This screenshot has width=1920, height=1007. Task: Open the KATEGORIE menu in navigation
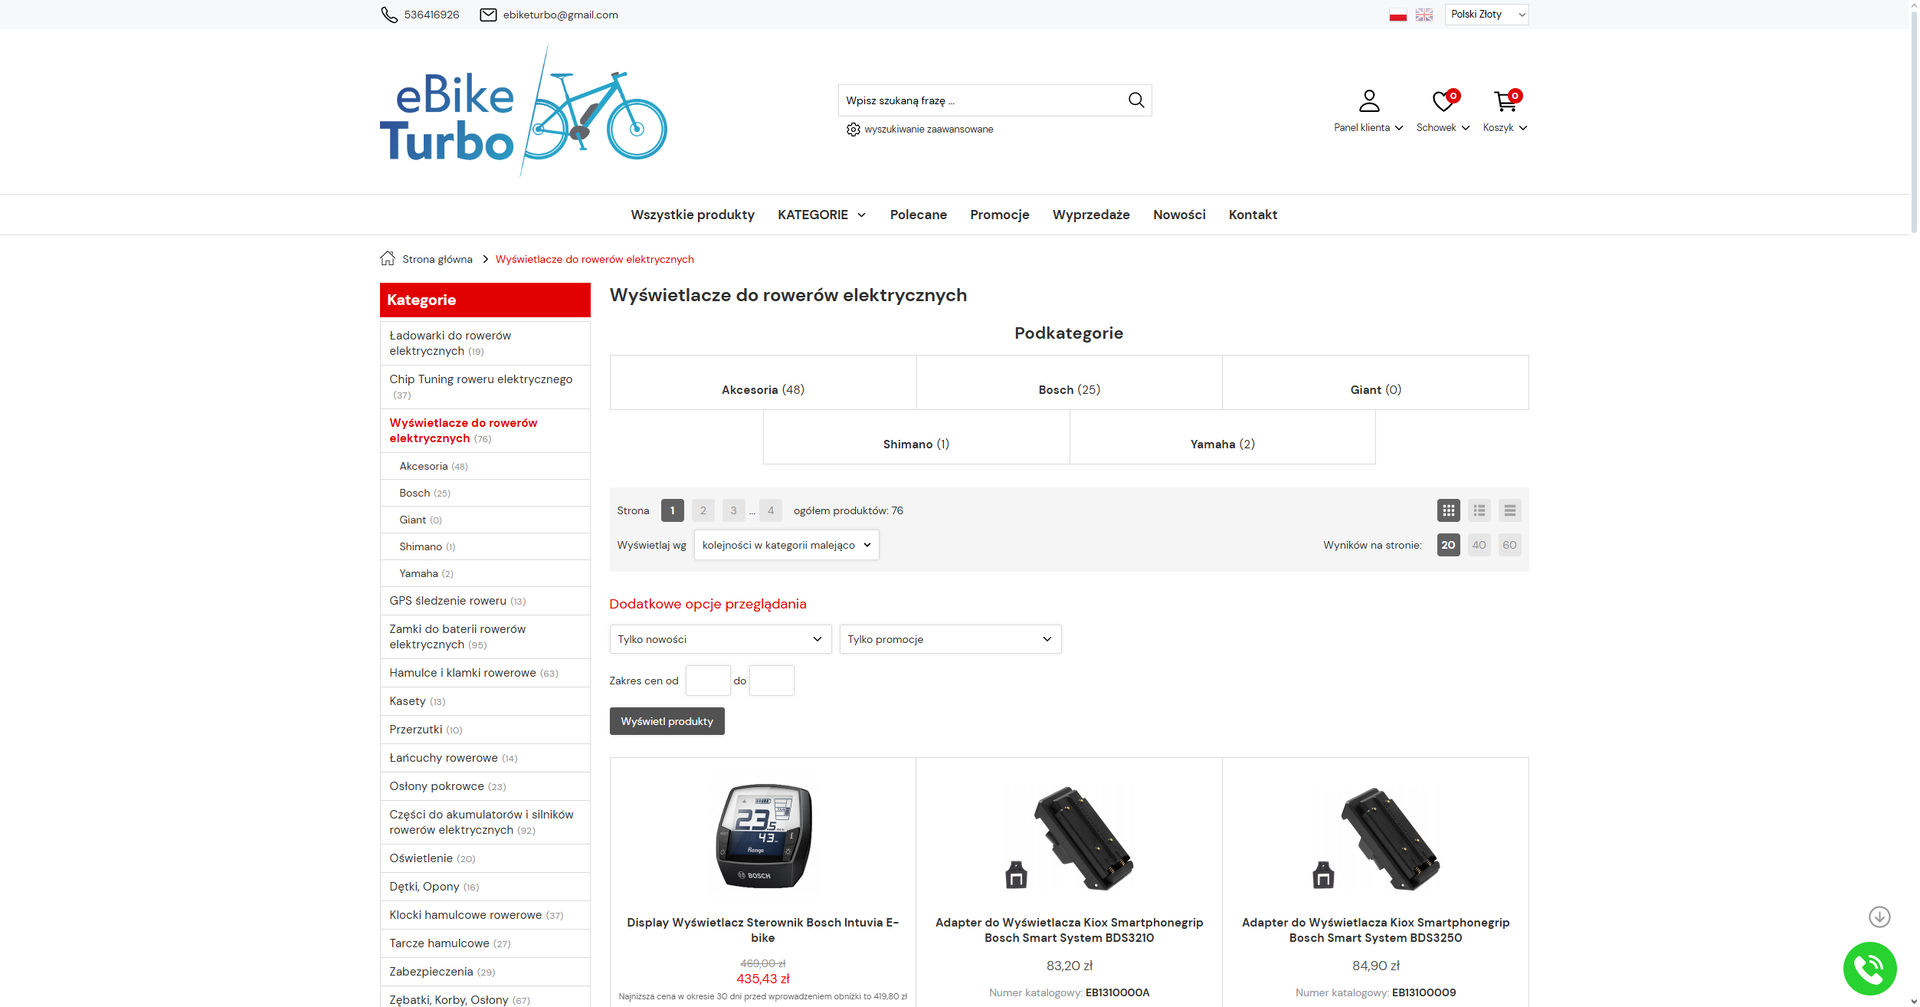point(820,214)
